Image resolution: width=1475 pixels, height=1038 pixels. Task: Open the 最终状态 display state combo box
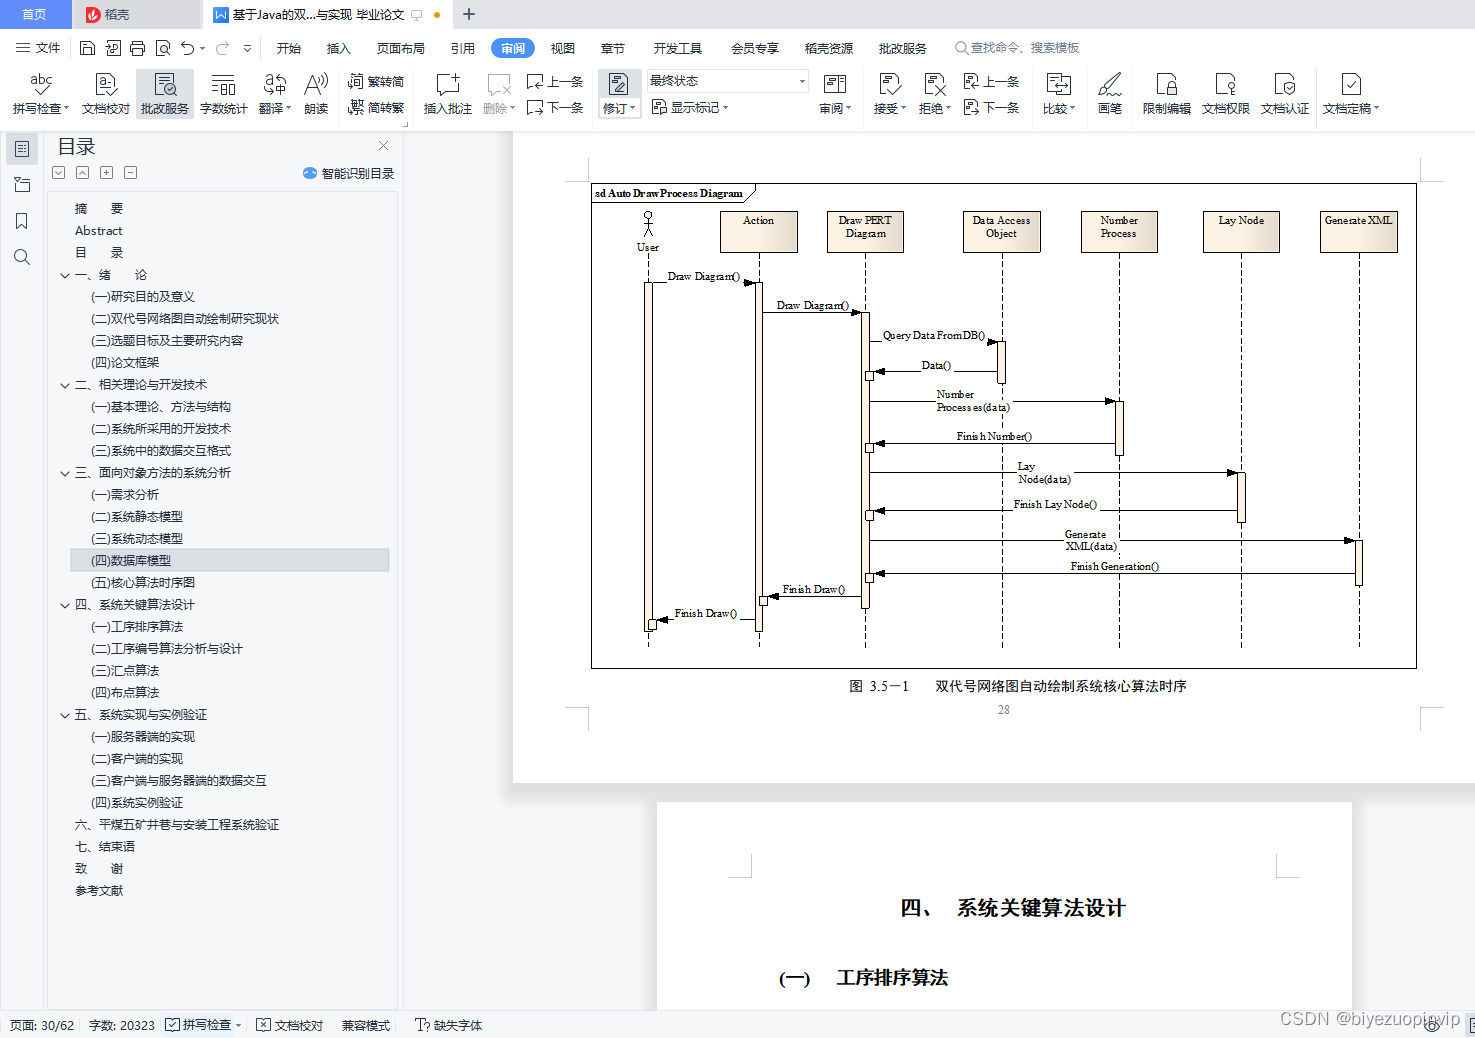point(727,81)
